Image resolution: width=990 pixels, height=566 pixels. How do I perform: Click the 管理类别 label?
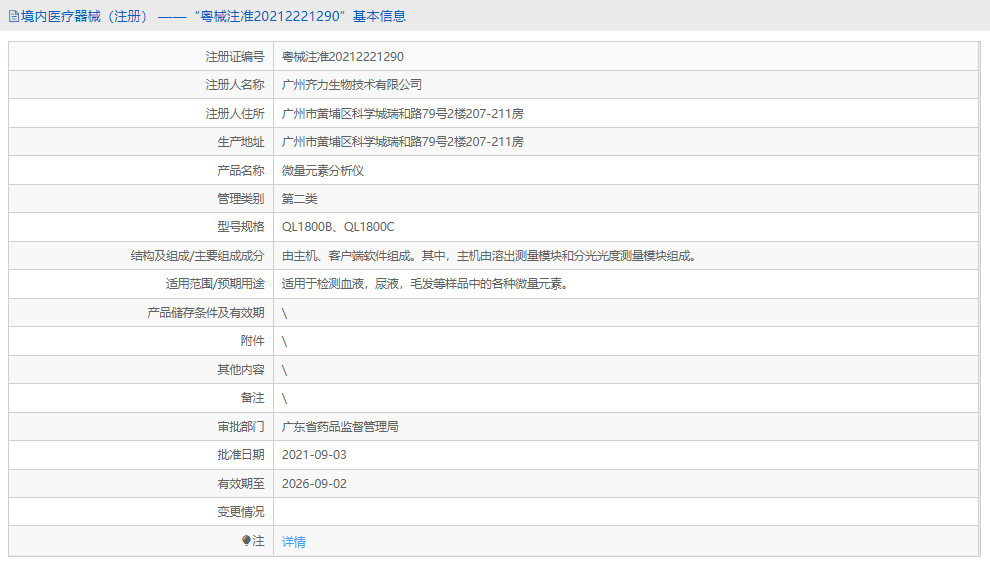[241, 198]
